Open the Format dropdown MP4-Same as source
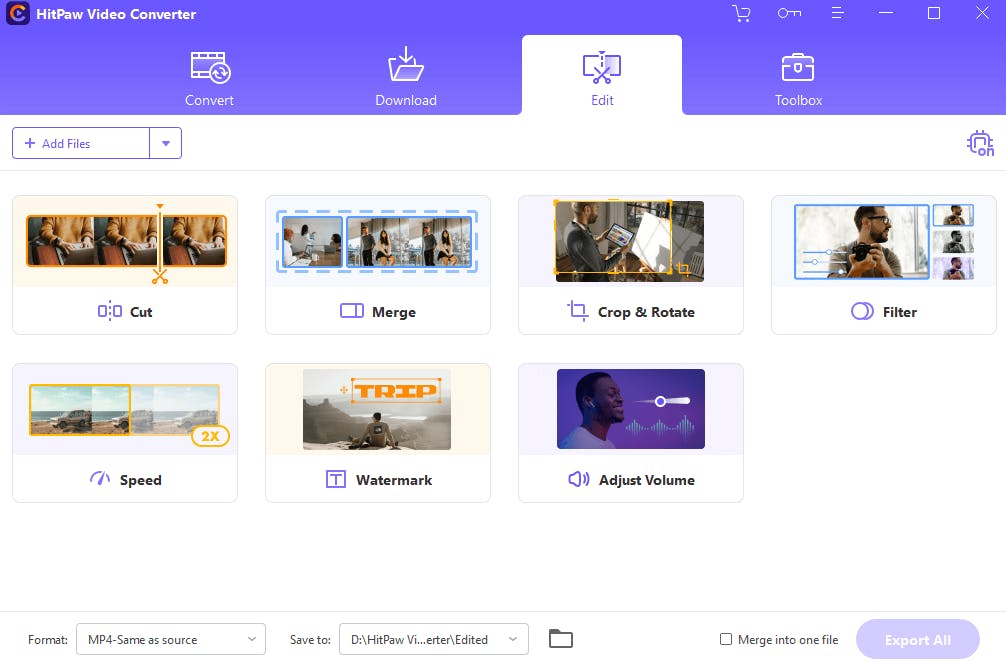Image resolution: width=1006 pixels, height=661 pixels. pyautogui.click(x=171, y=639)
